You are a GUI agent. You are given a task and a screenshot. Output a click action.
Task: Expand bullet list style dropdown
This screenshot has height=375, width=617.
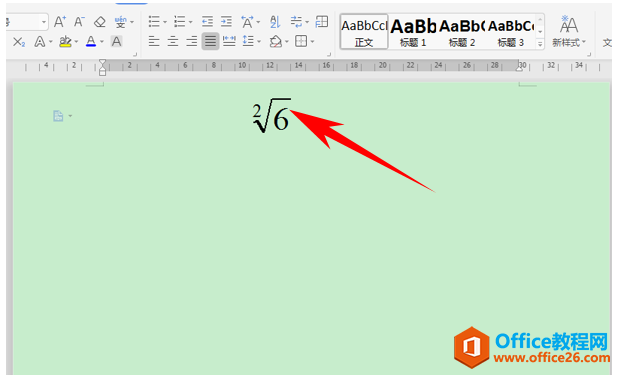click(x=165, y=22)
